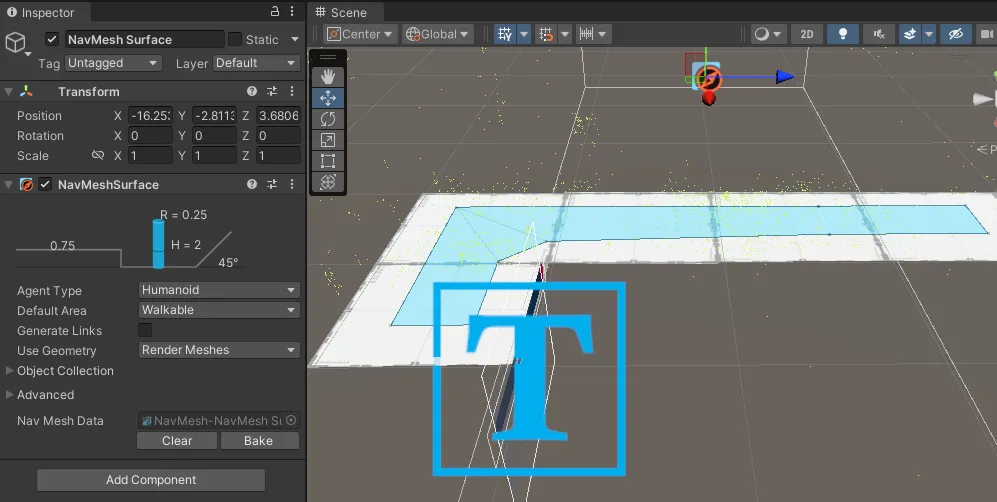Enable the Generate Links checkbox
The image size is (997, 502).
[x=145, y=331]
